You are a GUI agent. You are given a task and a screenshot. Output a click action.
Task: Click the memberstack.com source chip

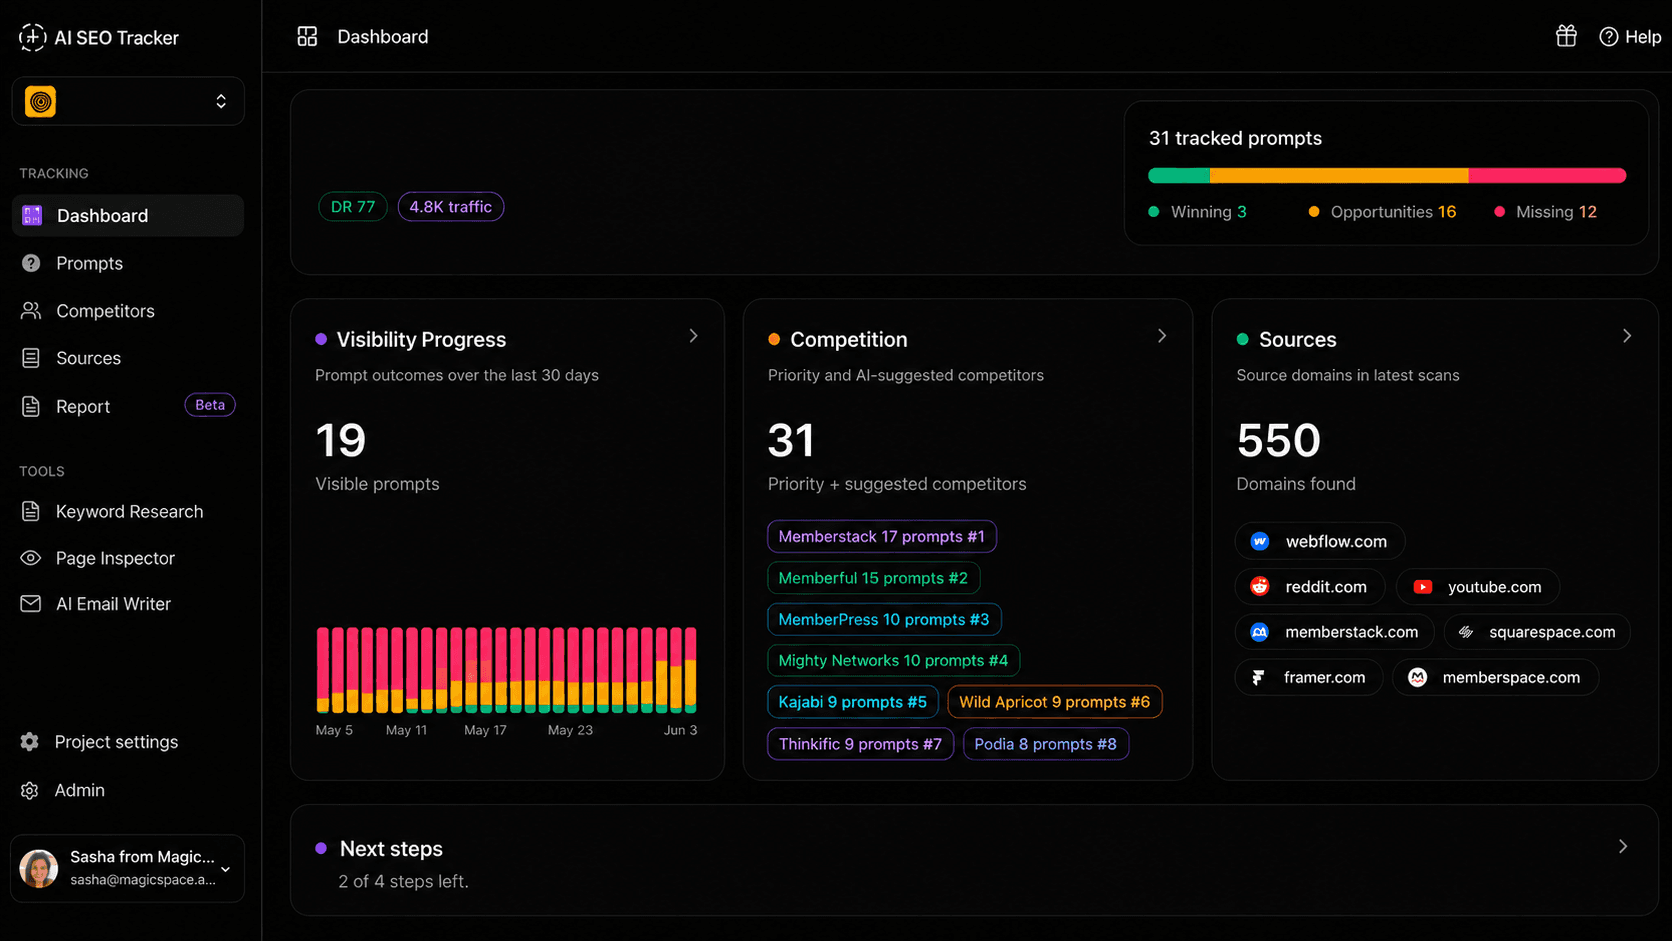1335,632
